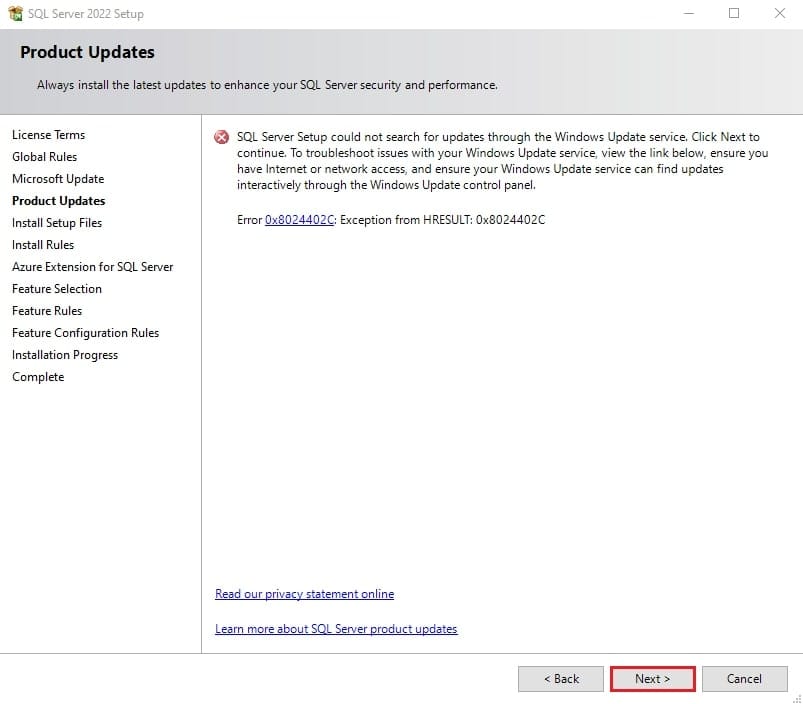
Task: Select Install Rules step
Action: (x=43, y=245)
